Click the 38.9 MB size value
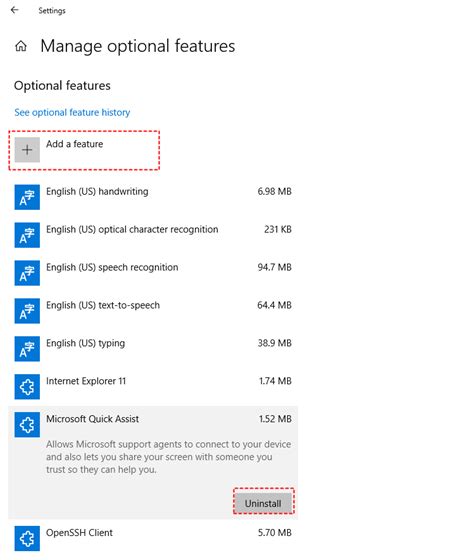Viewport: 474px width, 560px height. pyautogui.click(x=275, y=343)
